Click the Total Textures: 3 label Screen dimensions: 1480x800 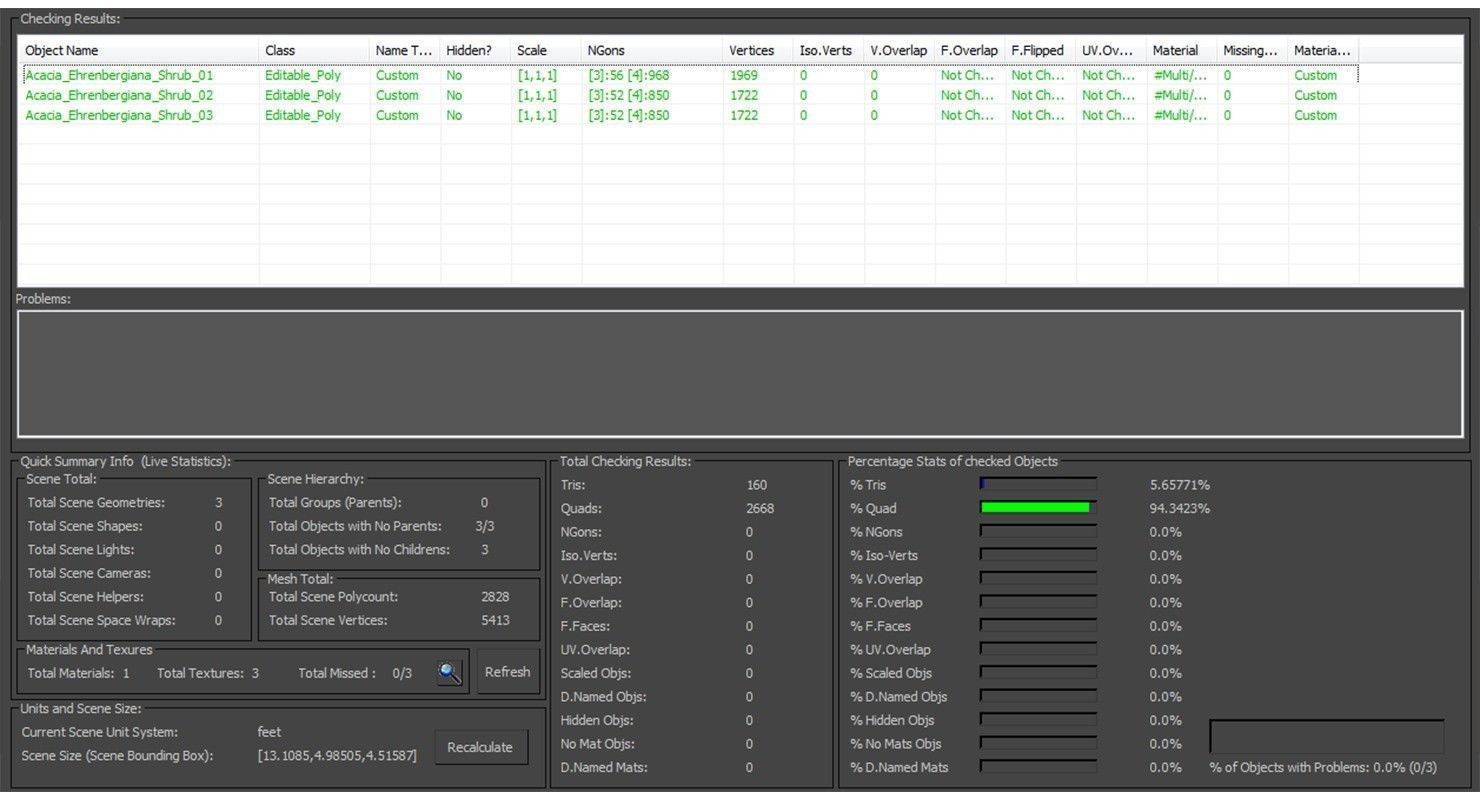(x=208, y=673)
